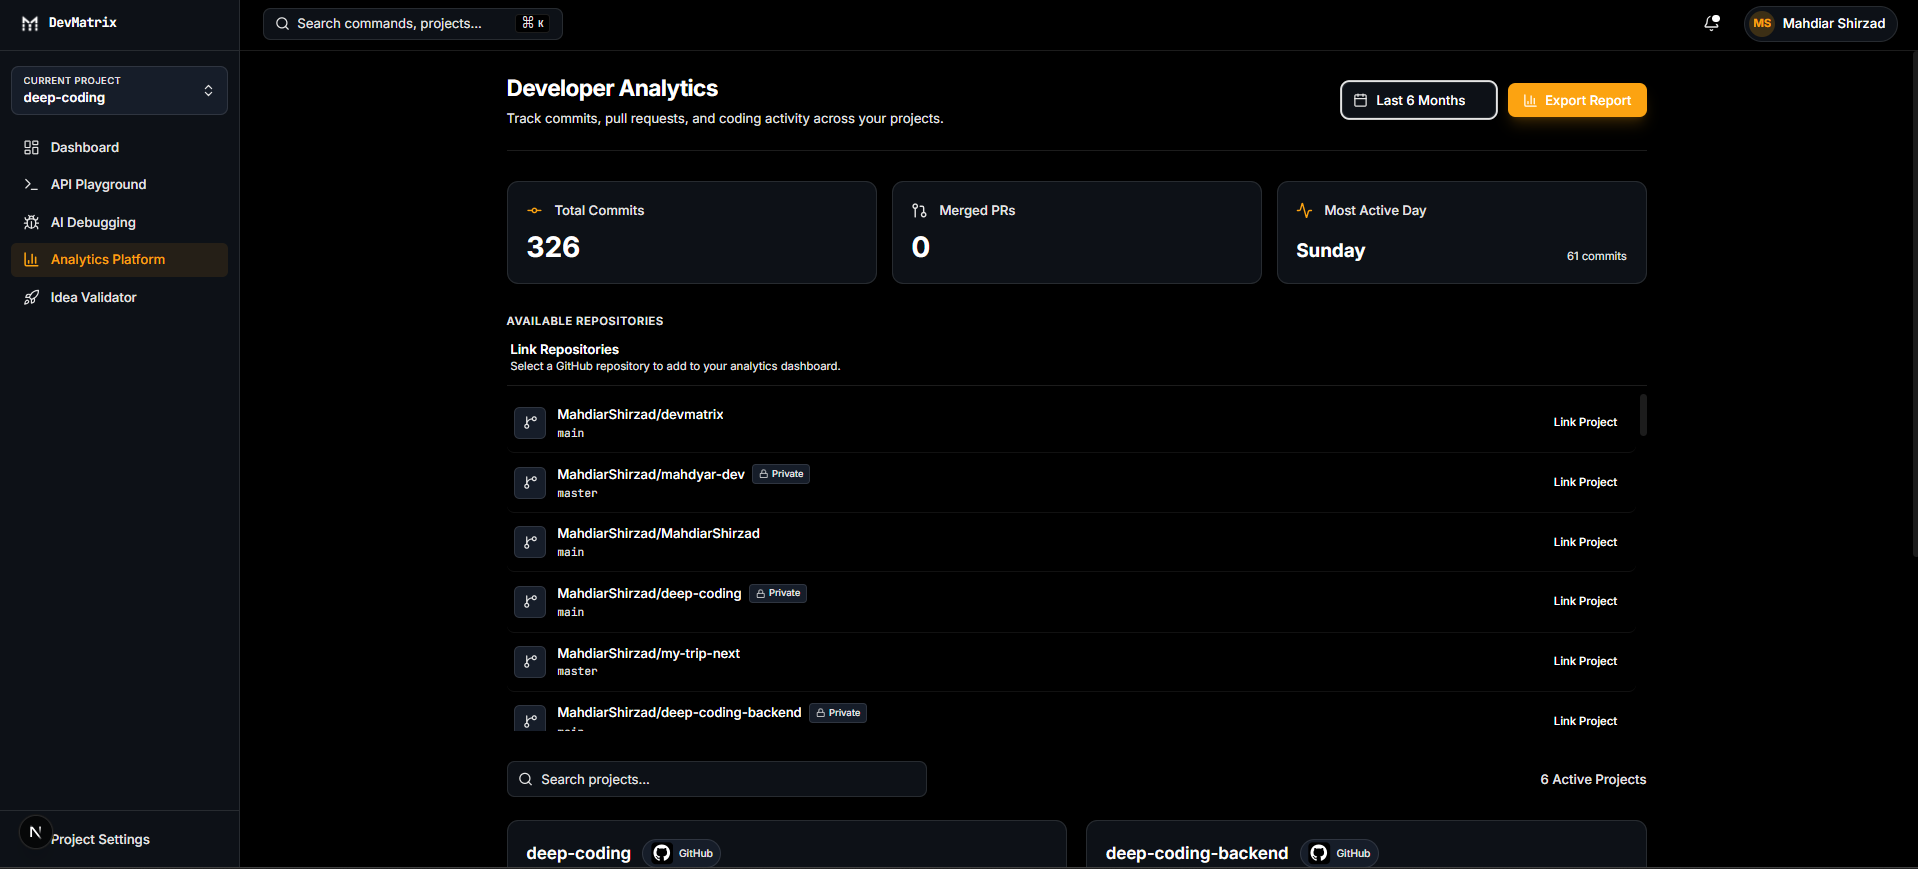Expand the Current Project selector

coord(119,90)
